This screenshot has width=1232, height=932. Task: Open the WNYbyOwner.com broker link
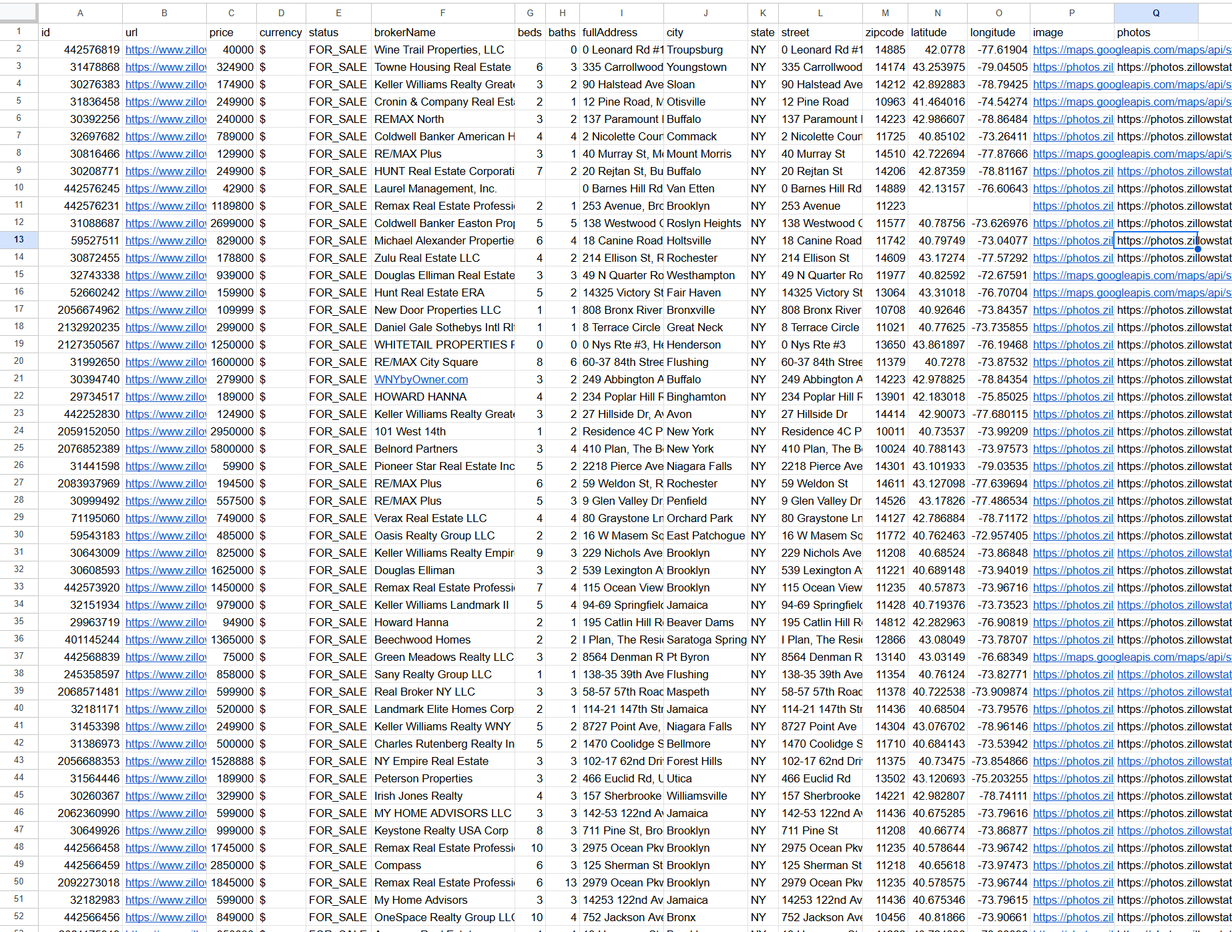[x=421, y=379]
